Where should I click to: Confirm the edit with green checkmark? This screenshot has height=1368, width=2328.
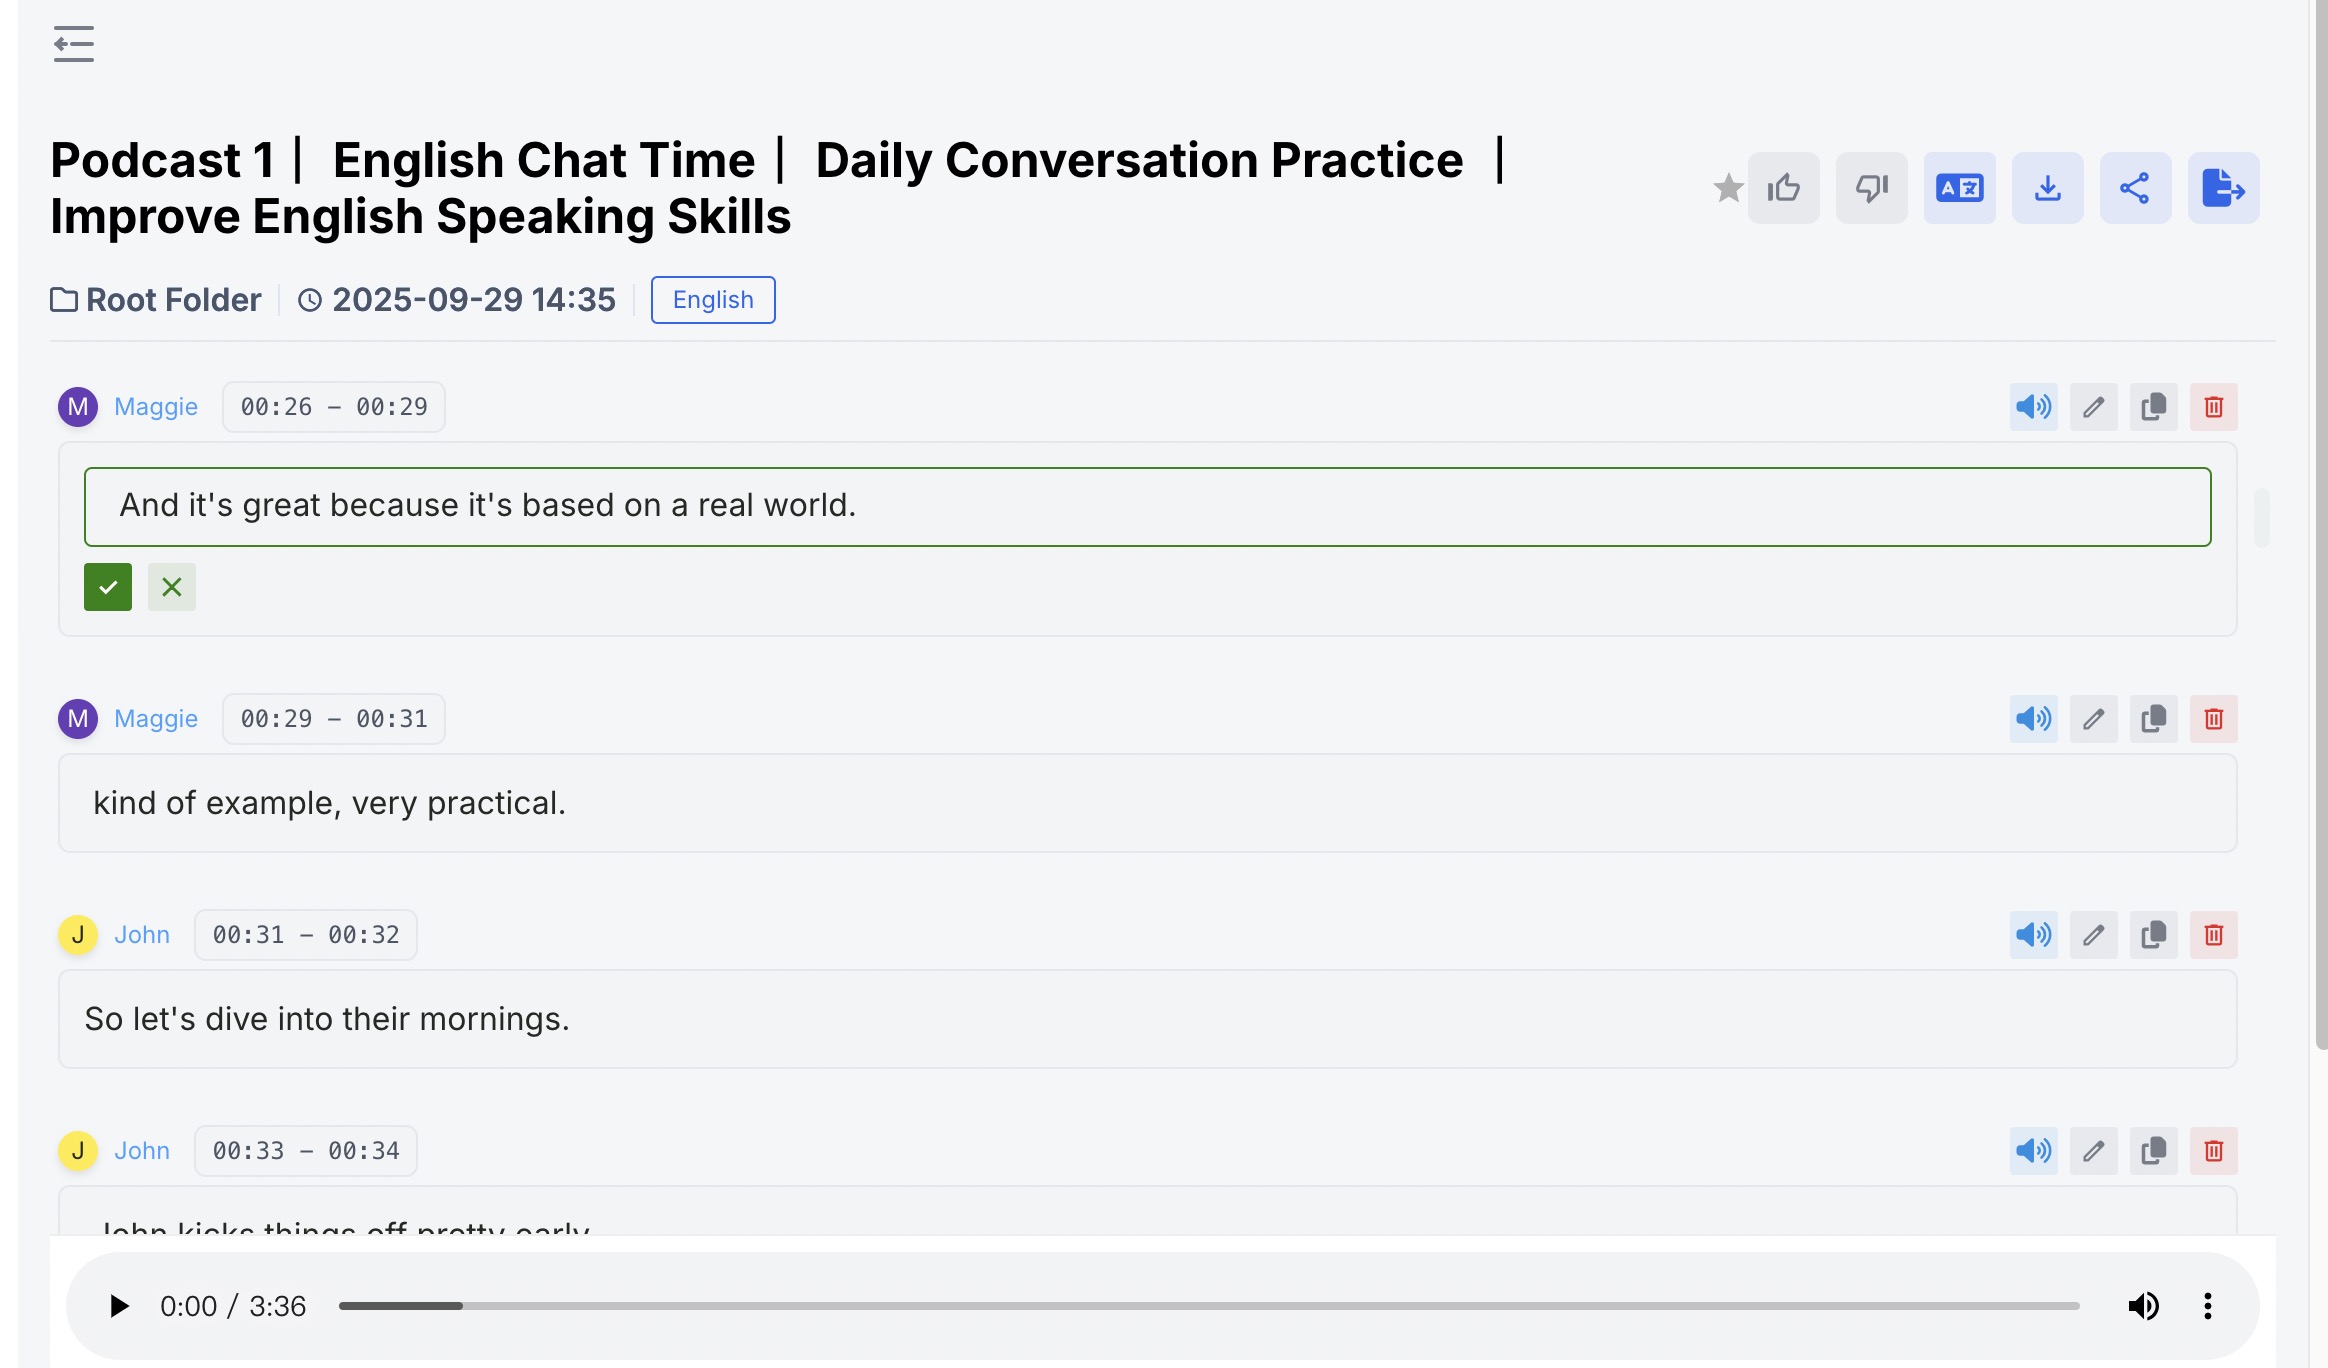[108, 587]
